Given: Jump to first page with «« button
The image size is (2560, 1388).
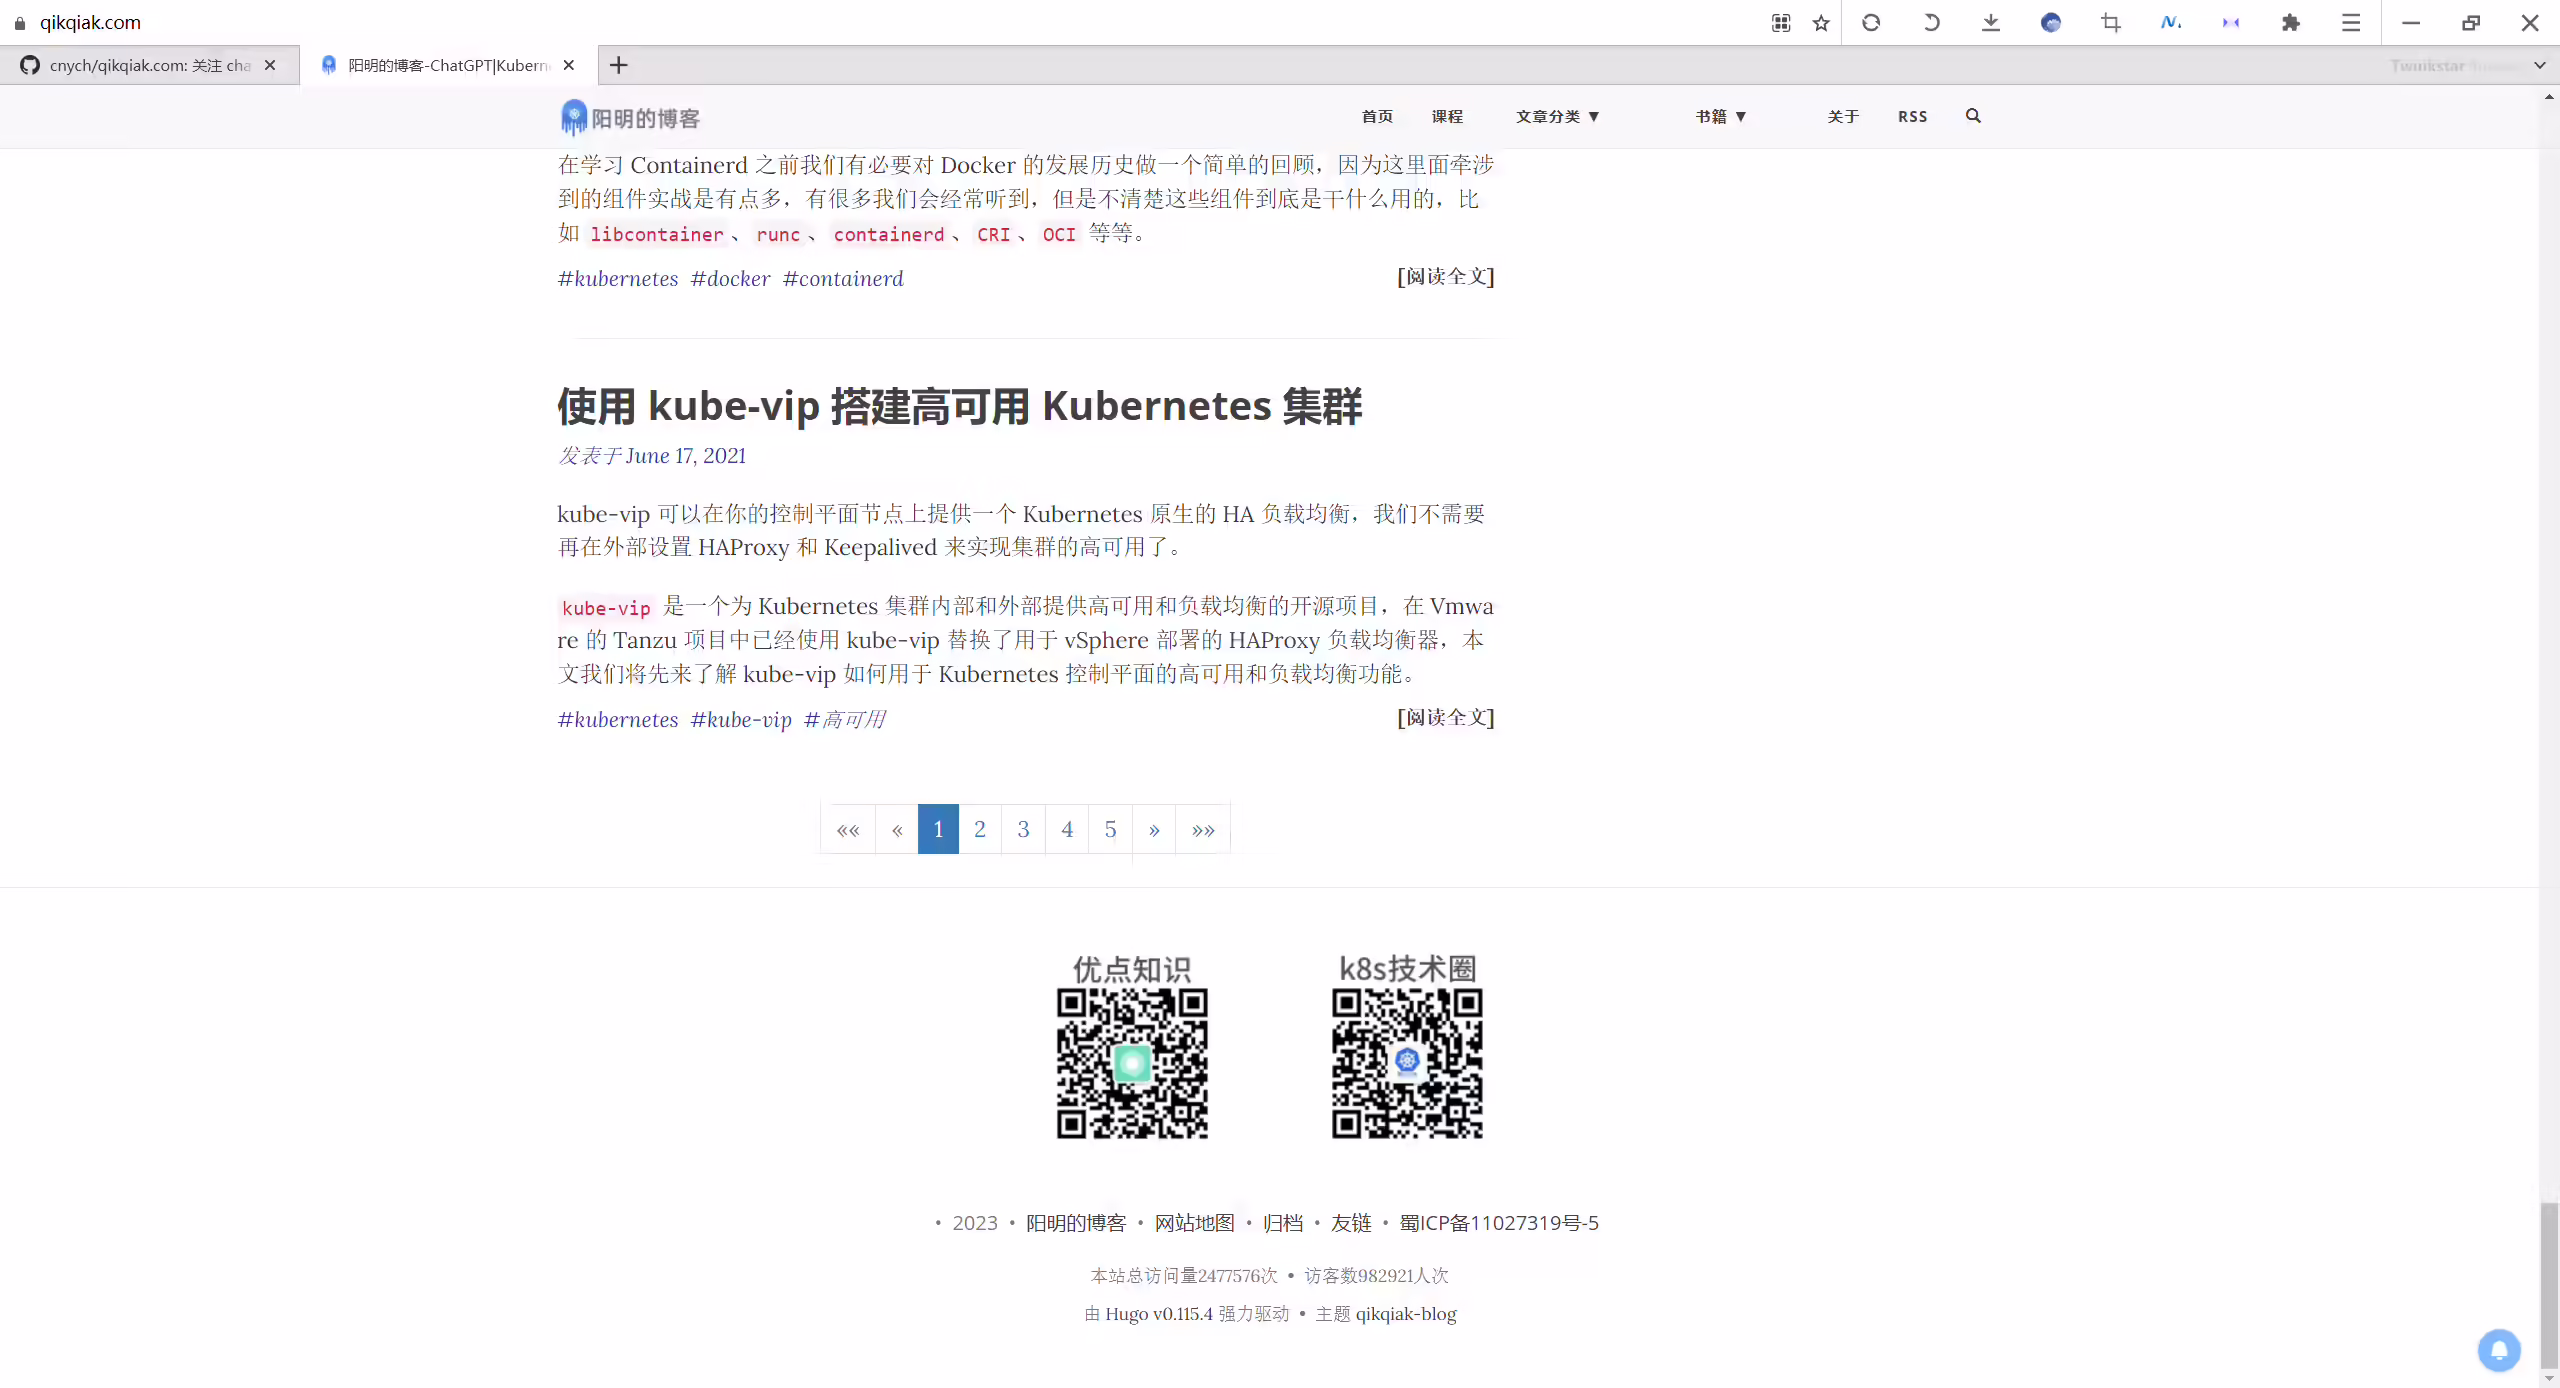Looking at the screenshot, I should (848, 829).
